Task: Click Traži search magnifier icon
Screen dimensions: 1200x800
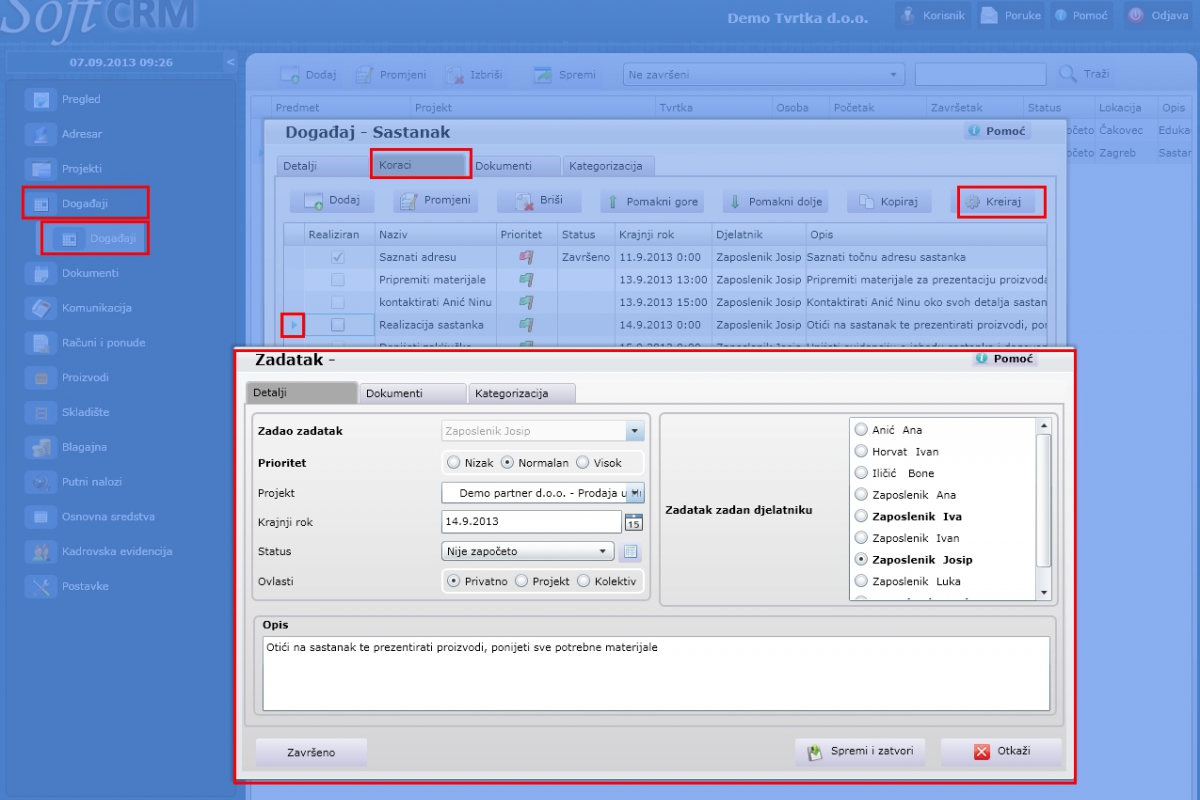Action: [1067, 74]
